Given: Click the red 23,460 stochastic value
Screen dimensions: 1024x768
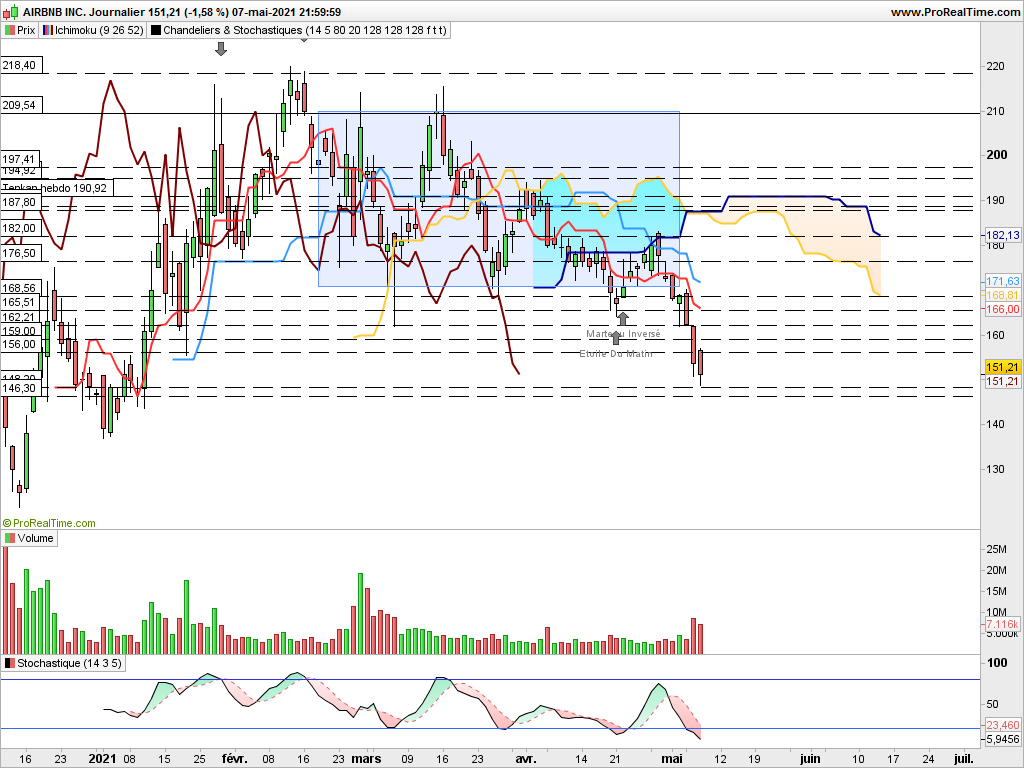Looking at the screenshot, I should pyautogui.click(x=1002, y=725).
